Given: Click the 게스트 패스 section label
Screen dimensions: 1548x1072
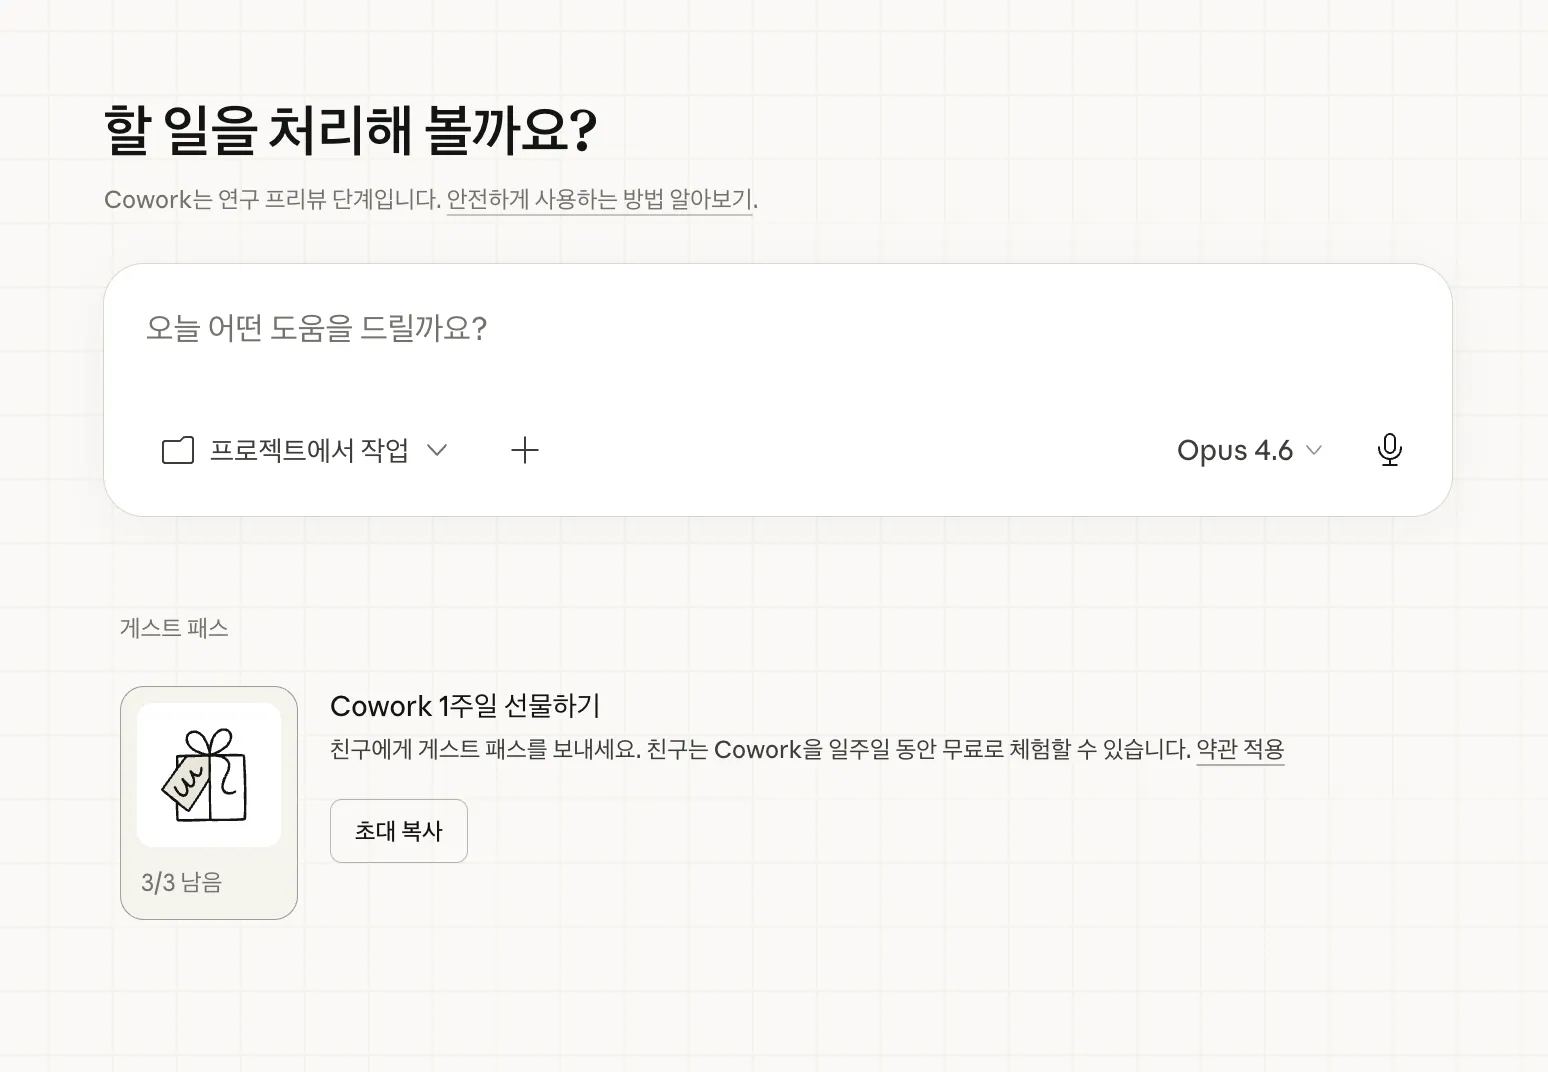Looking at the screenshot, I should coord(174,628).
